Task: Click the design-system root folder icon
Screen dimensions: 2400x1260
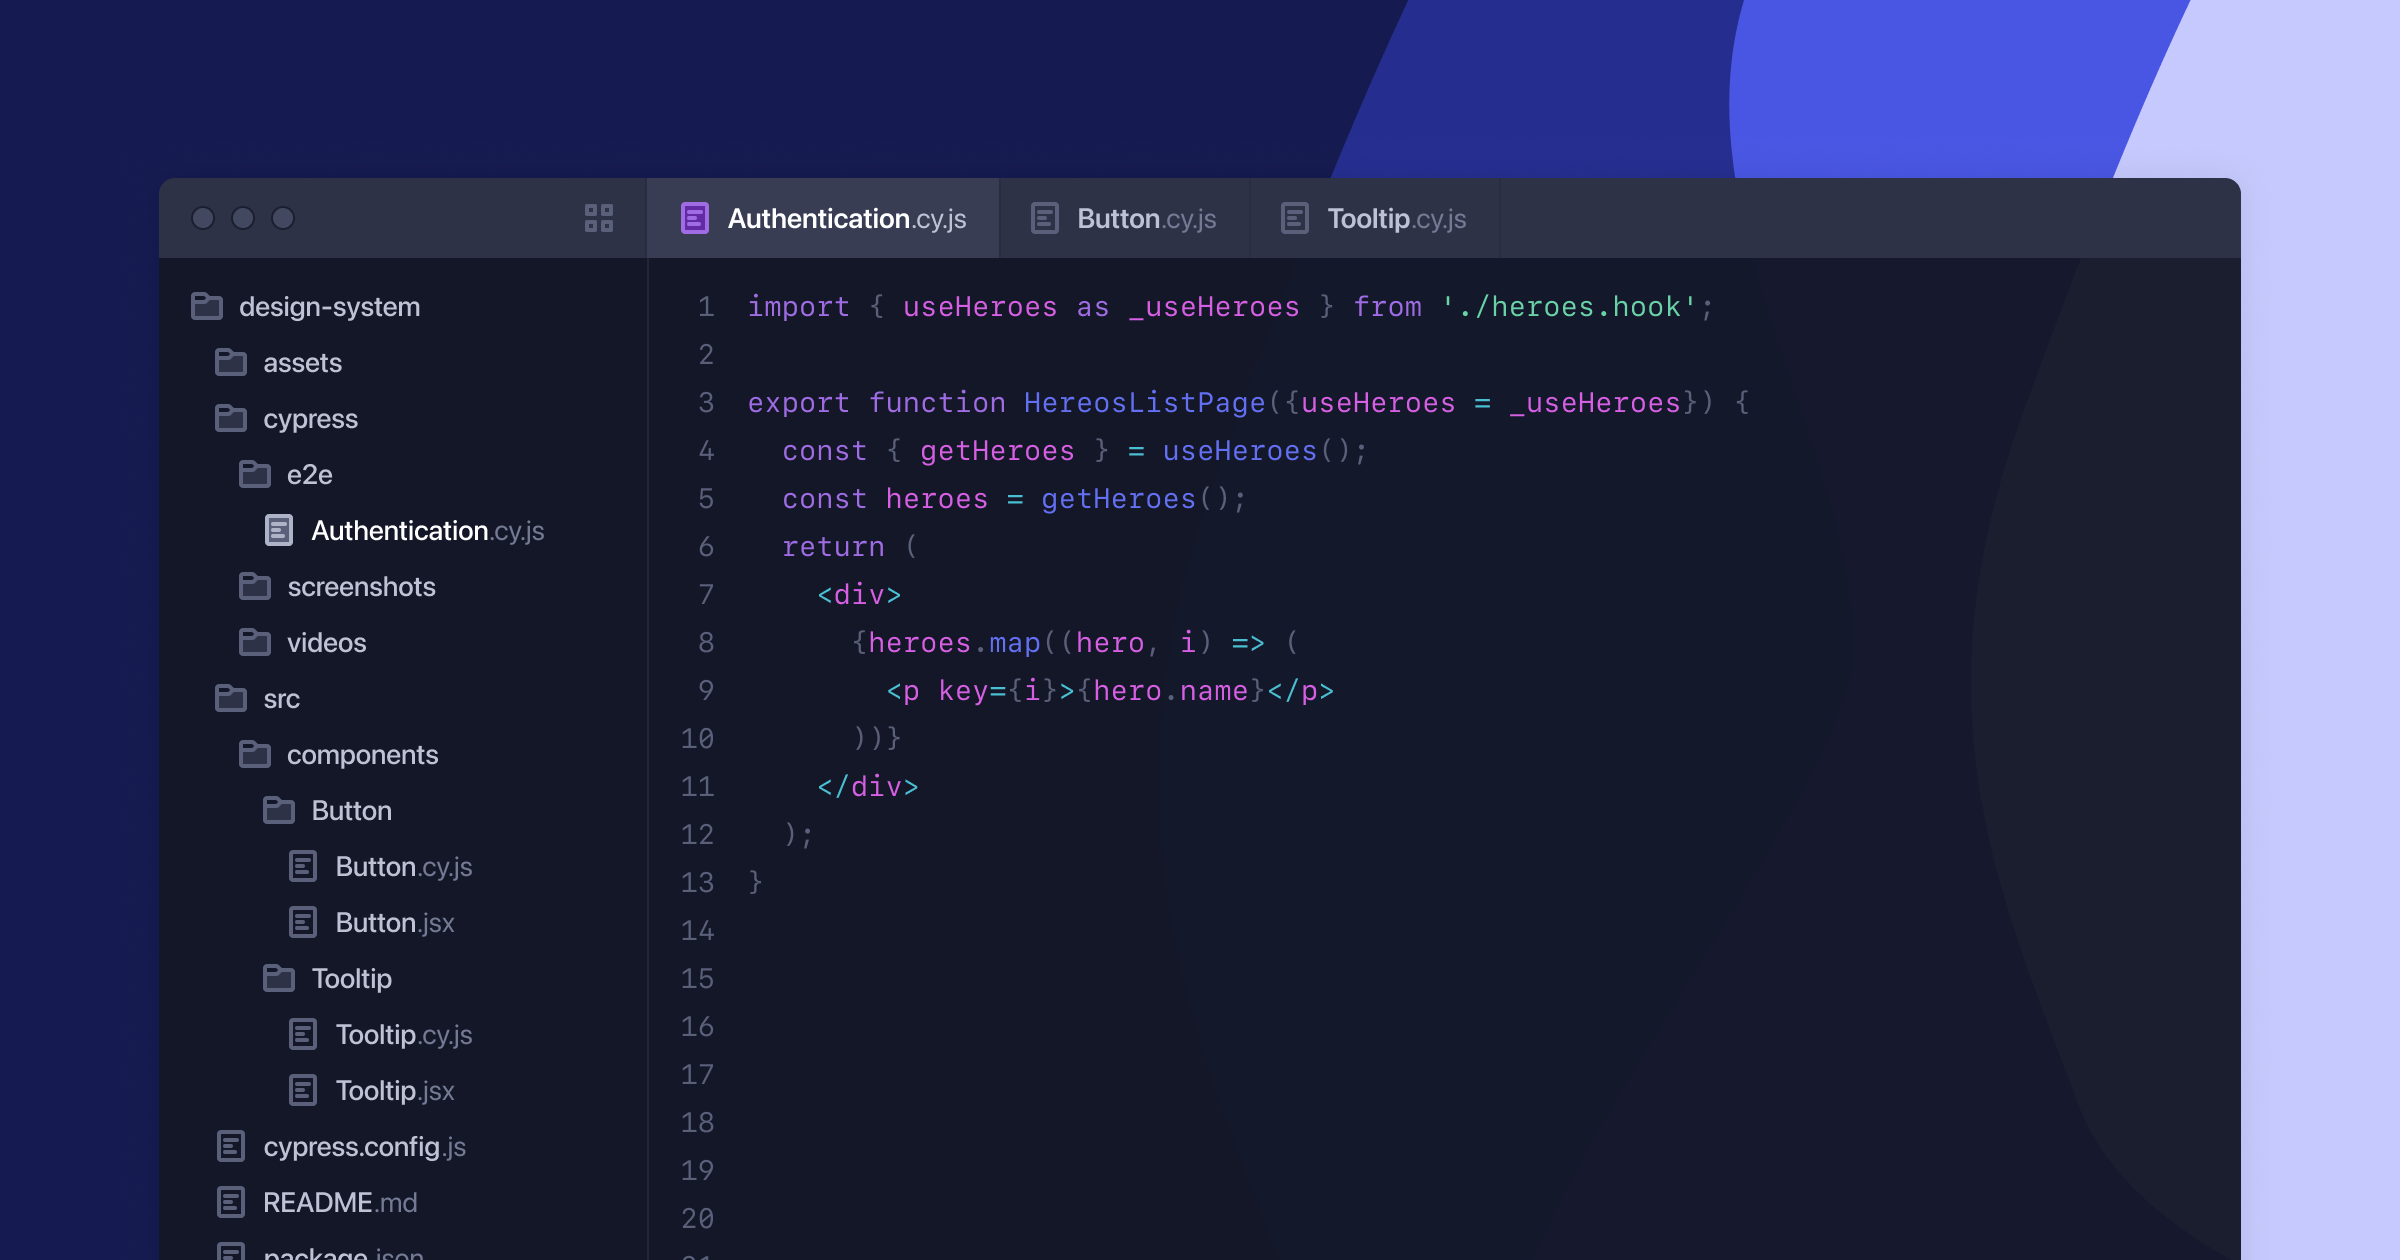Action: pos(207,306)
